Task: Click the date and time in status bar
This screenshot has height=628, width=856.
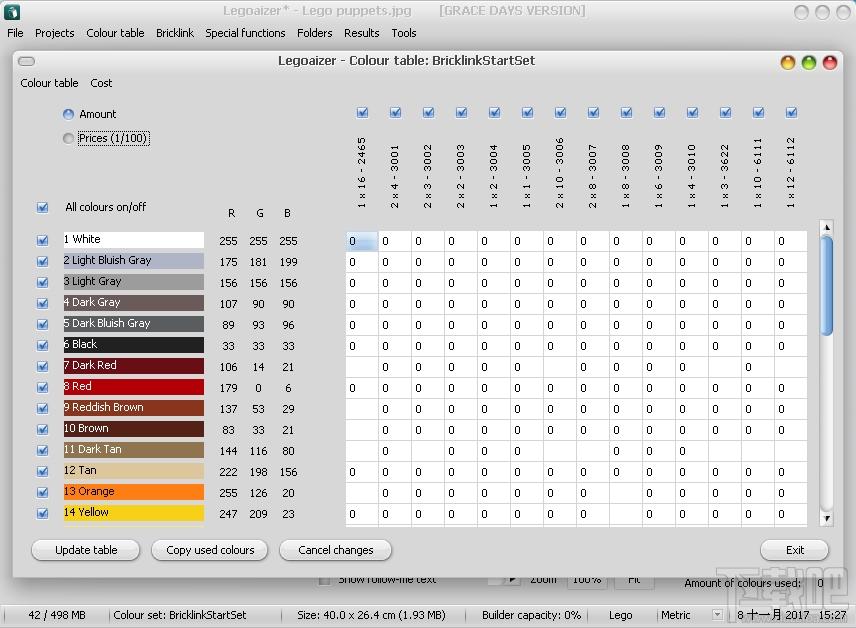Action: pos(792,615)
